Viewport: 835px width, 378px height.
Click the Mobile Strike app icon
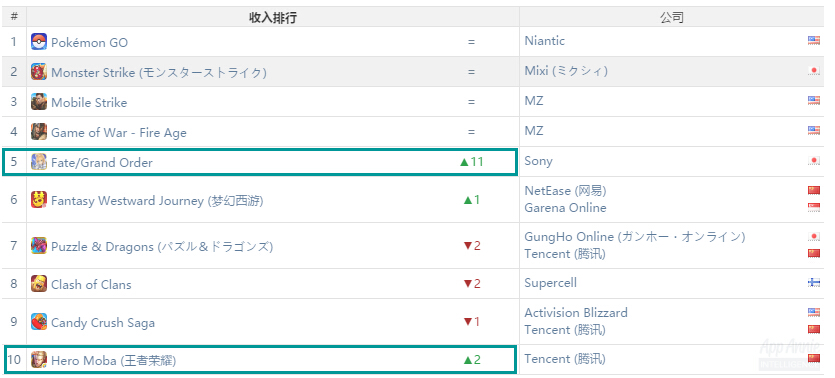click(39, 102)
